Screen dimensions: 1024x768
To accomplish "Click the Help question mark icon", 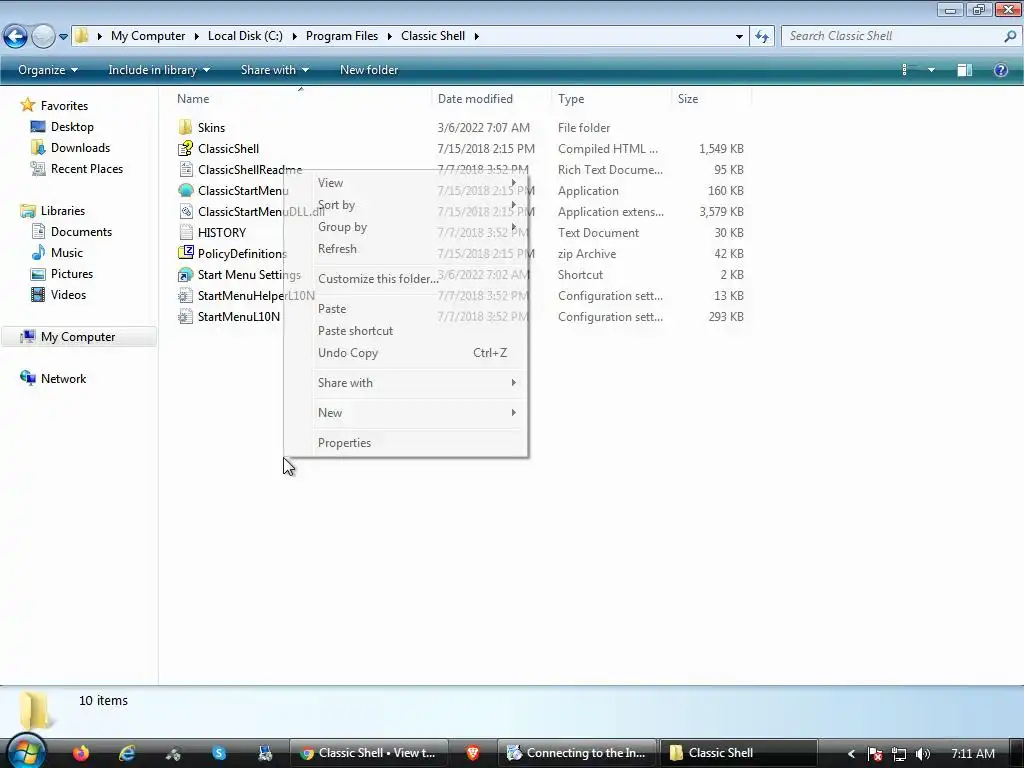I will [x=1000, y=70].
